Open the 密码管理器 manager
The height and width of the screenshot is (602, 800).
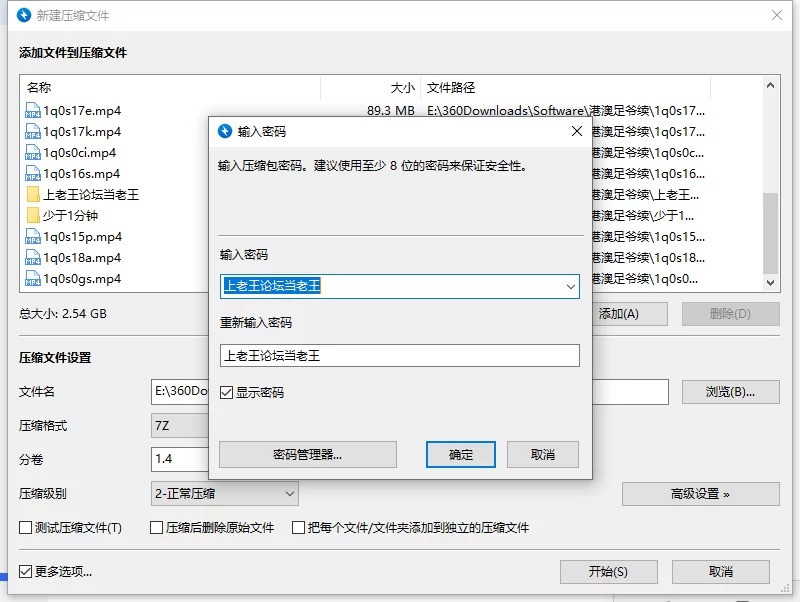(306, 454)
